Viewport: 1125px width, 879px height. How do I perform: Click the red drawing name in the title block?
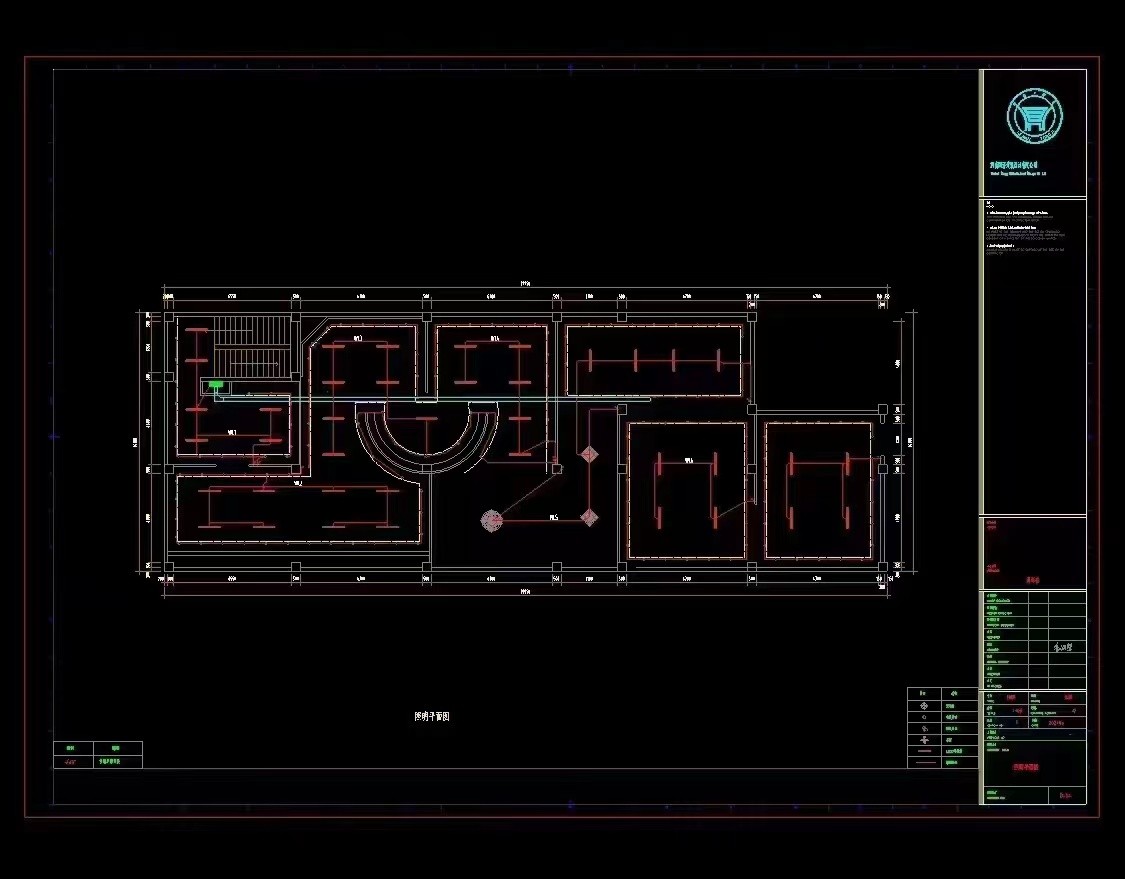(x=1026, y=767)
